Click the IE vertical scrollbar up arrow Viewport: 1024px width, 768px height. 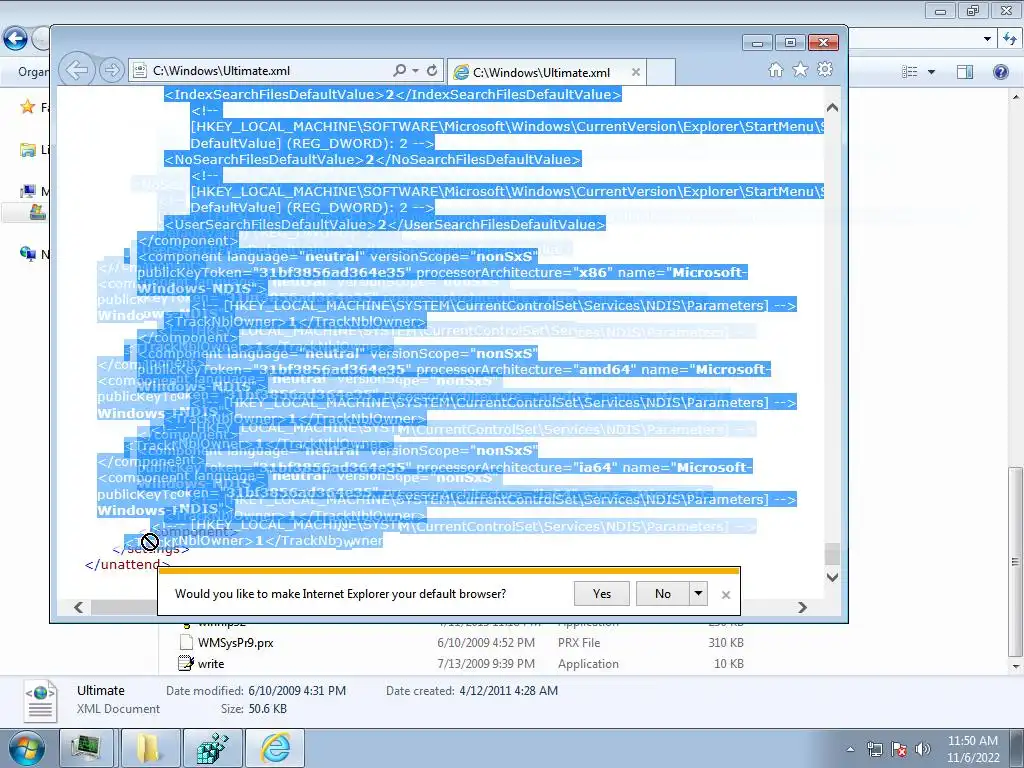[832, 108]
